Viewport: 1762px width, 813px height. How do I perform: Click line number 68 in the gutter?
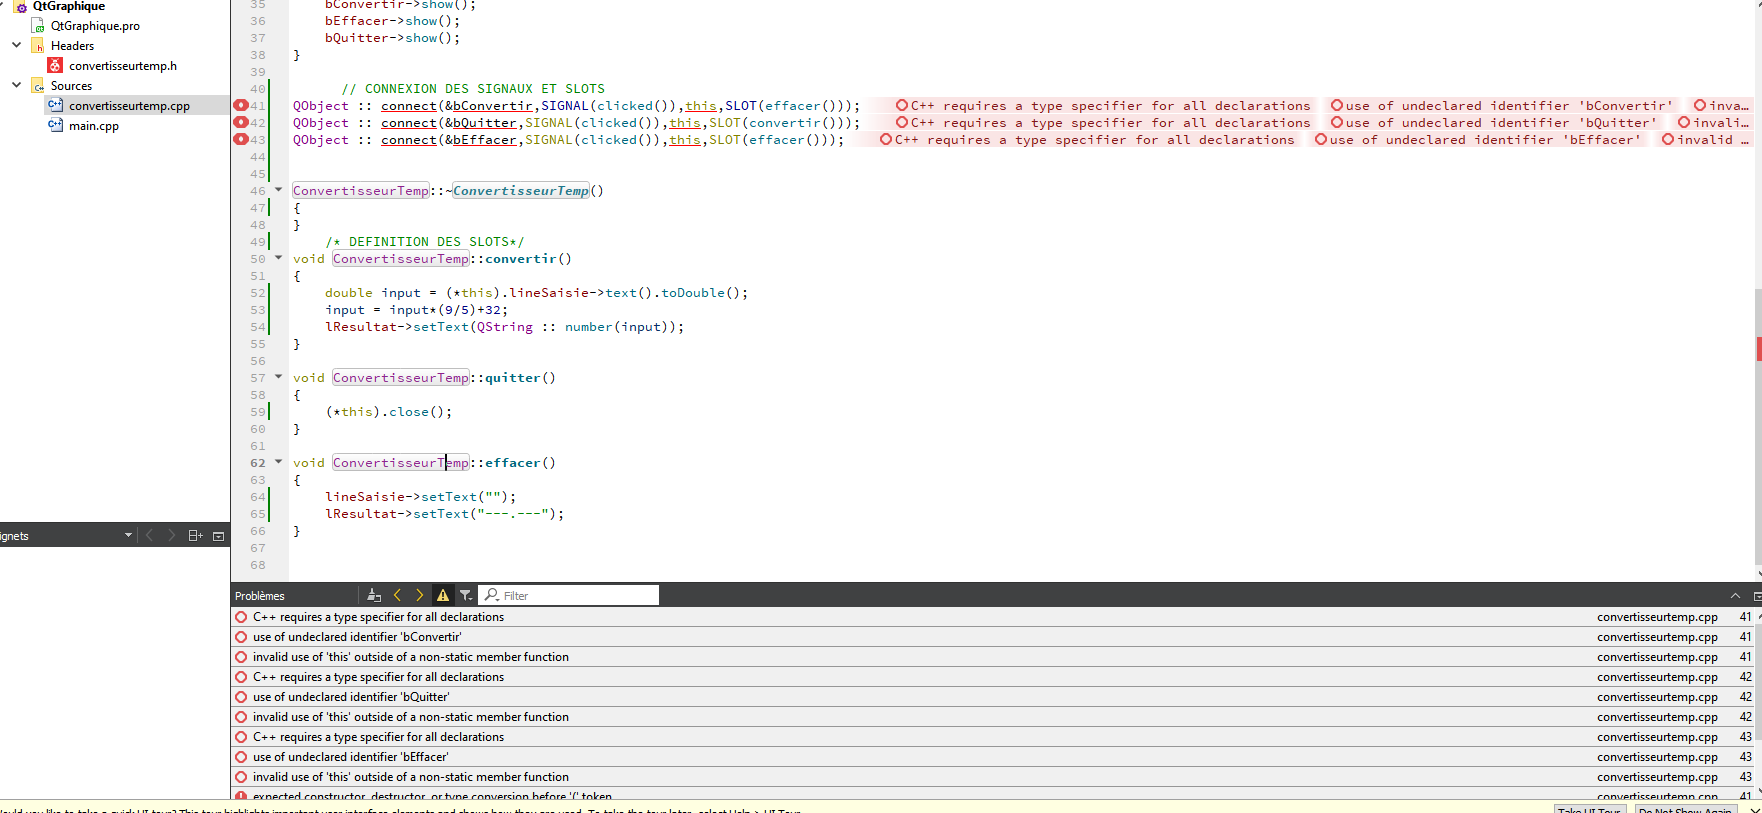point(258,565)
